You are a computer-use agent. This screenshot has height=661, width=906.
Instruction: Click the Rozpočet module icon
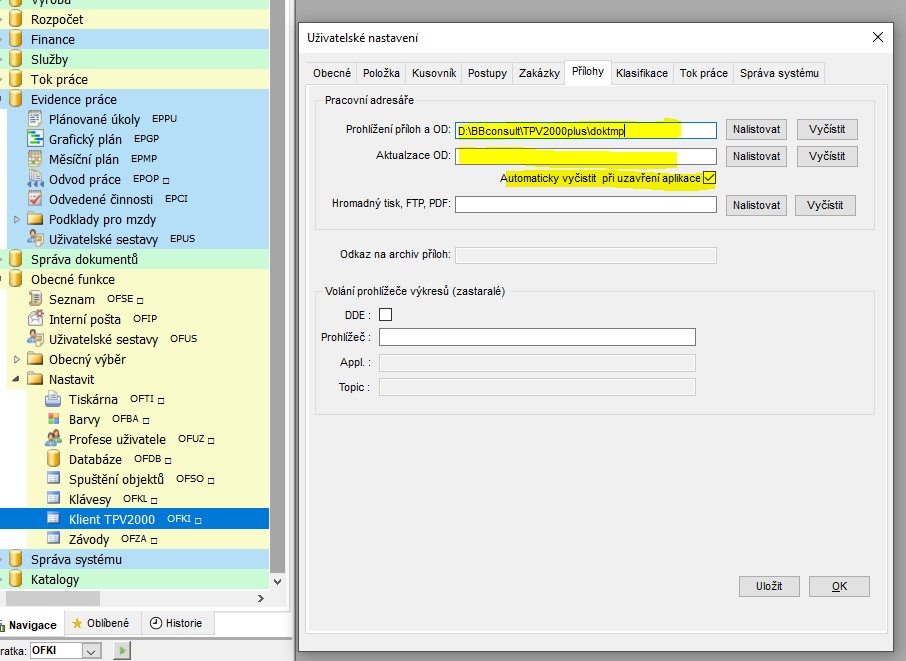pyautogui.click(x=16, y=19)
